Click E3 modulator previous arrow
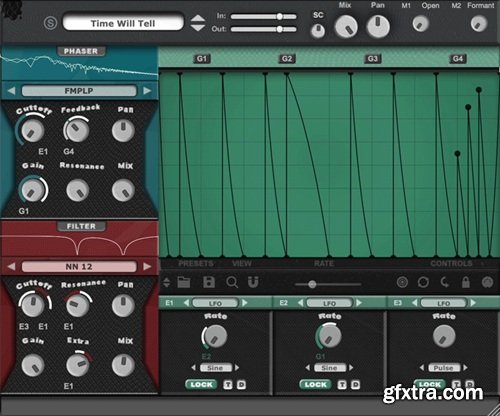Screen dimensions: 500x416 point(414,303)
